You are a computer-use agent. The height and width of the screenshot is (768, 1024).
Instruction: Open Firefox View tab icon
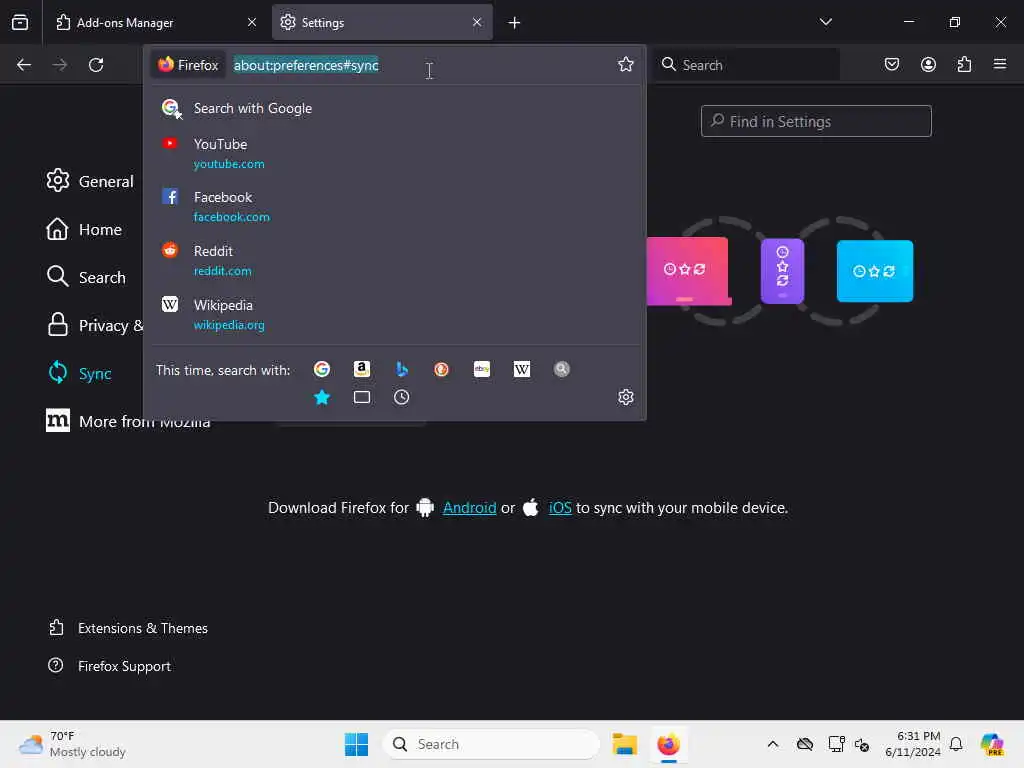20,22
